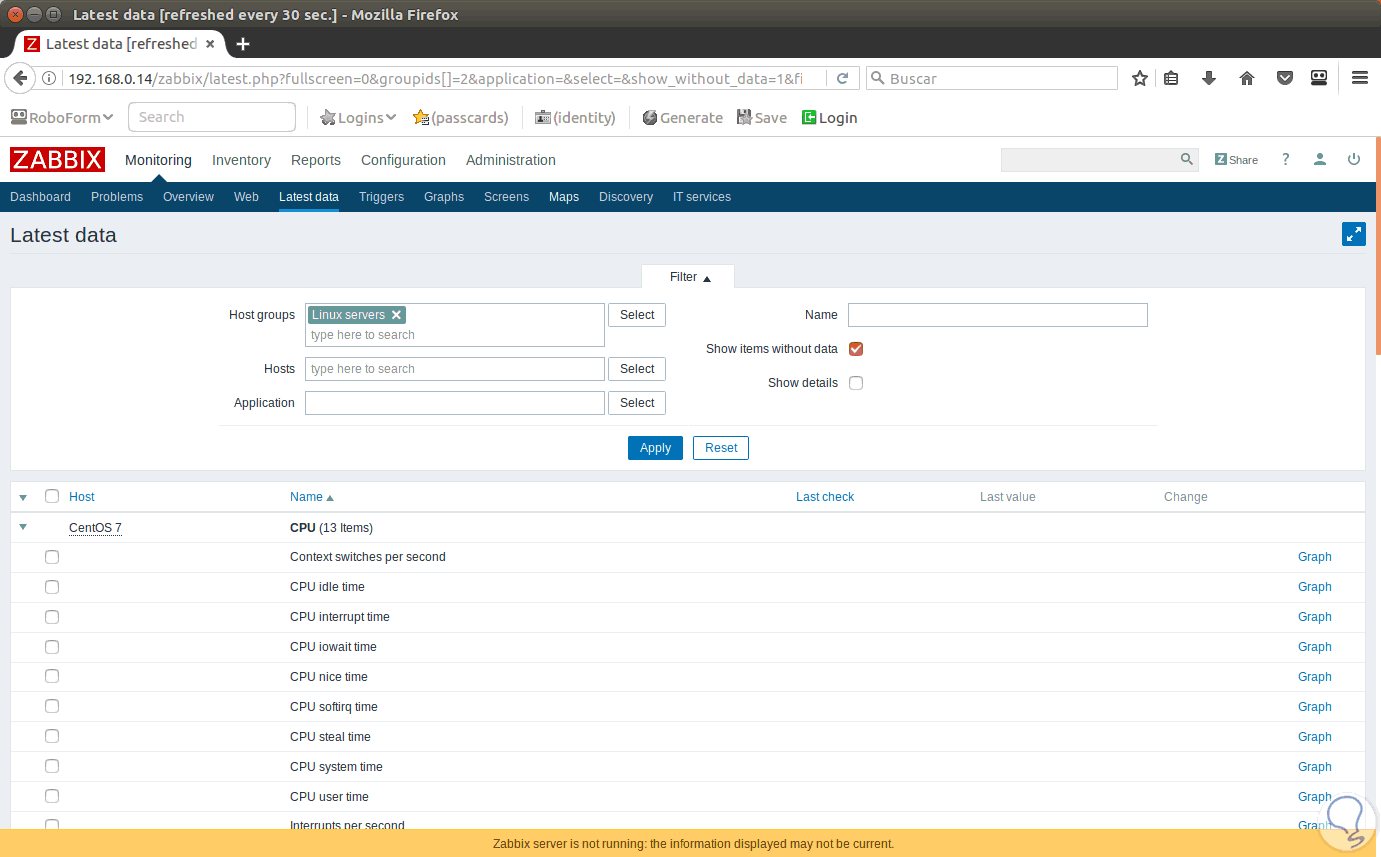Reload the page with the refresh icon

[x=842, y=78]
